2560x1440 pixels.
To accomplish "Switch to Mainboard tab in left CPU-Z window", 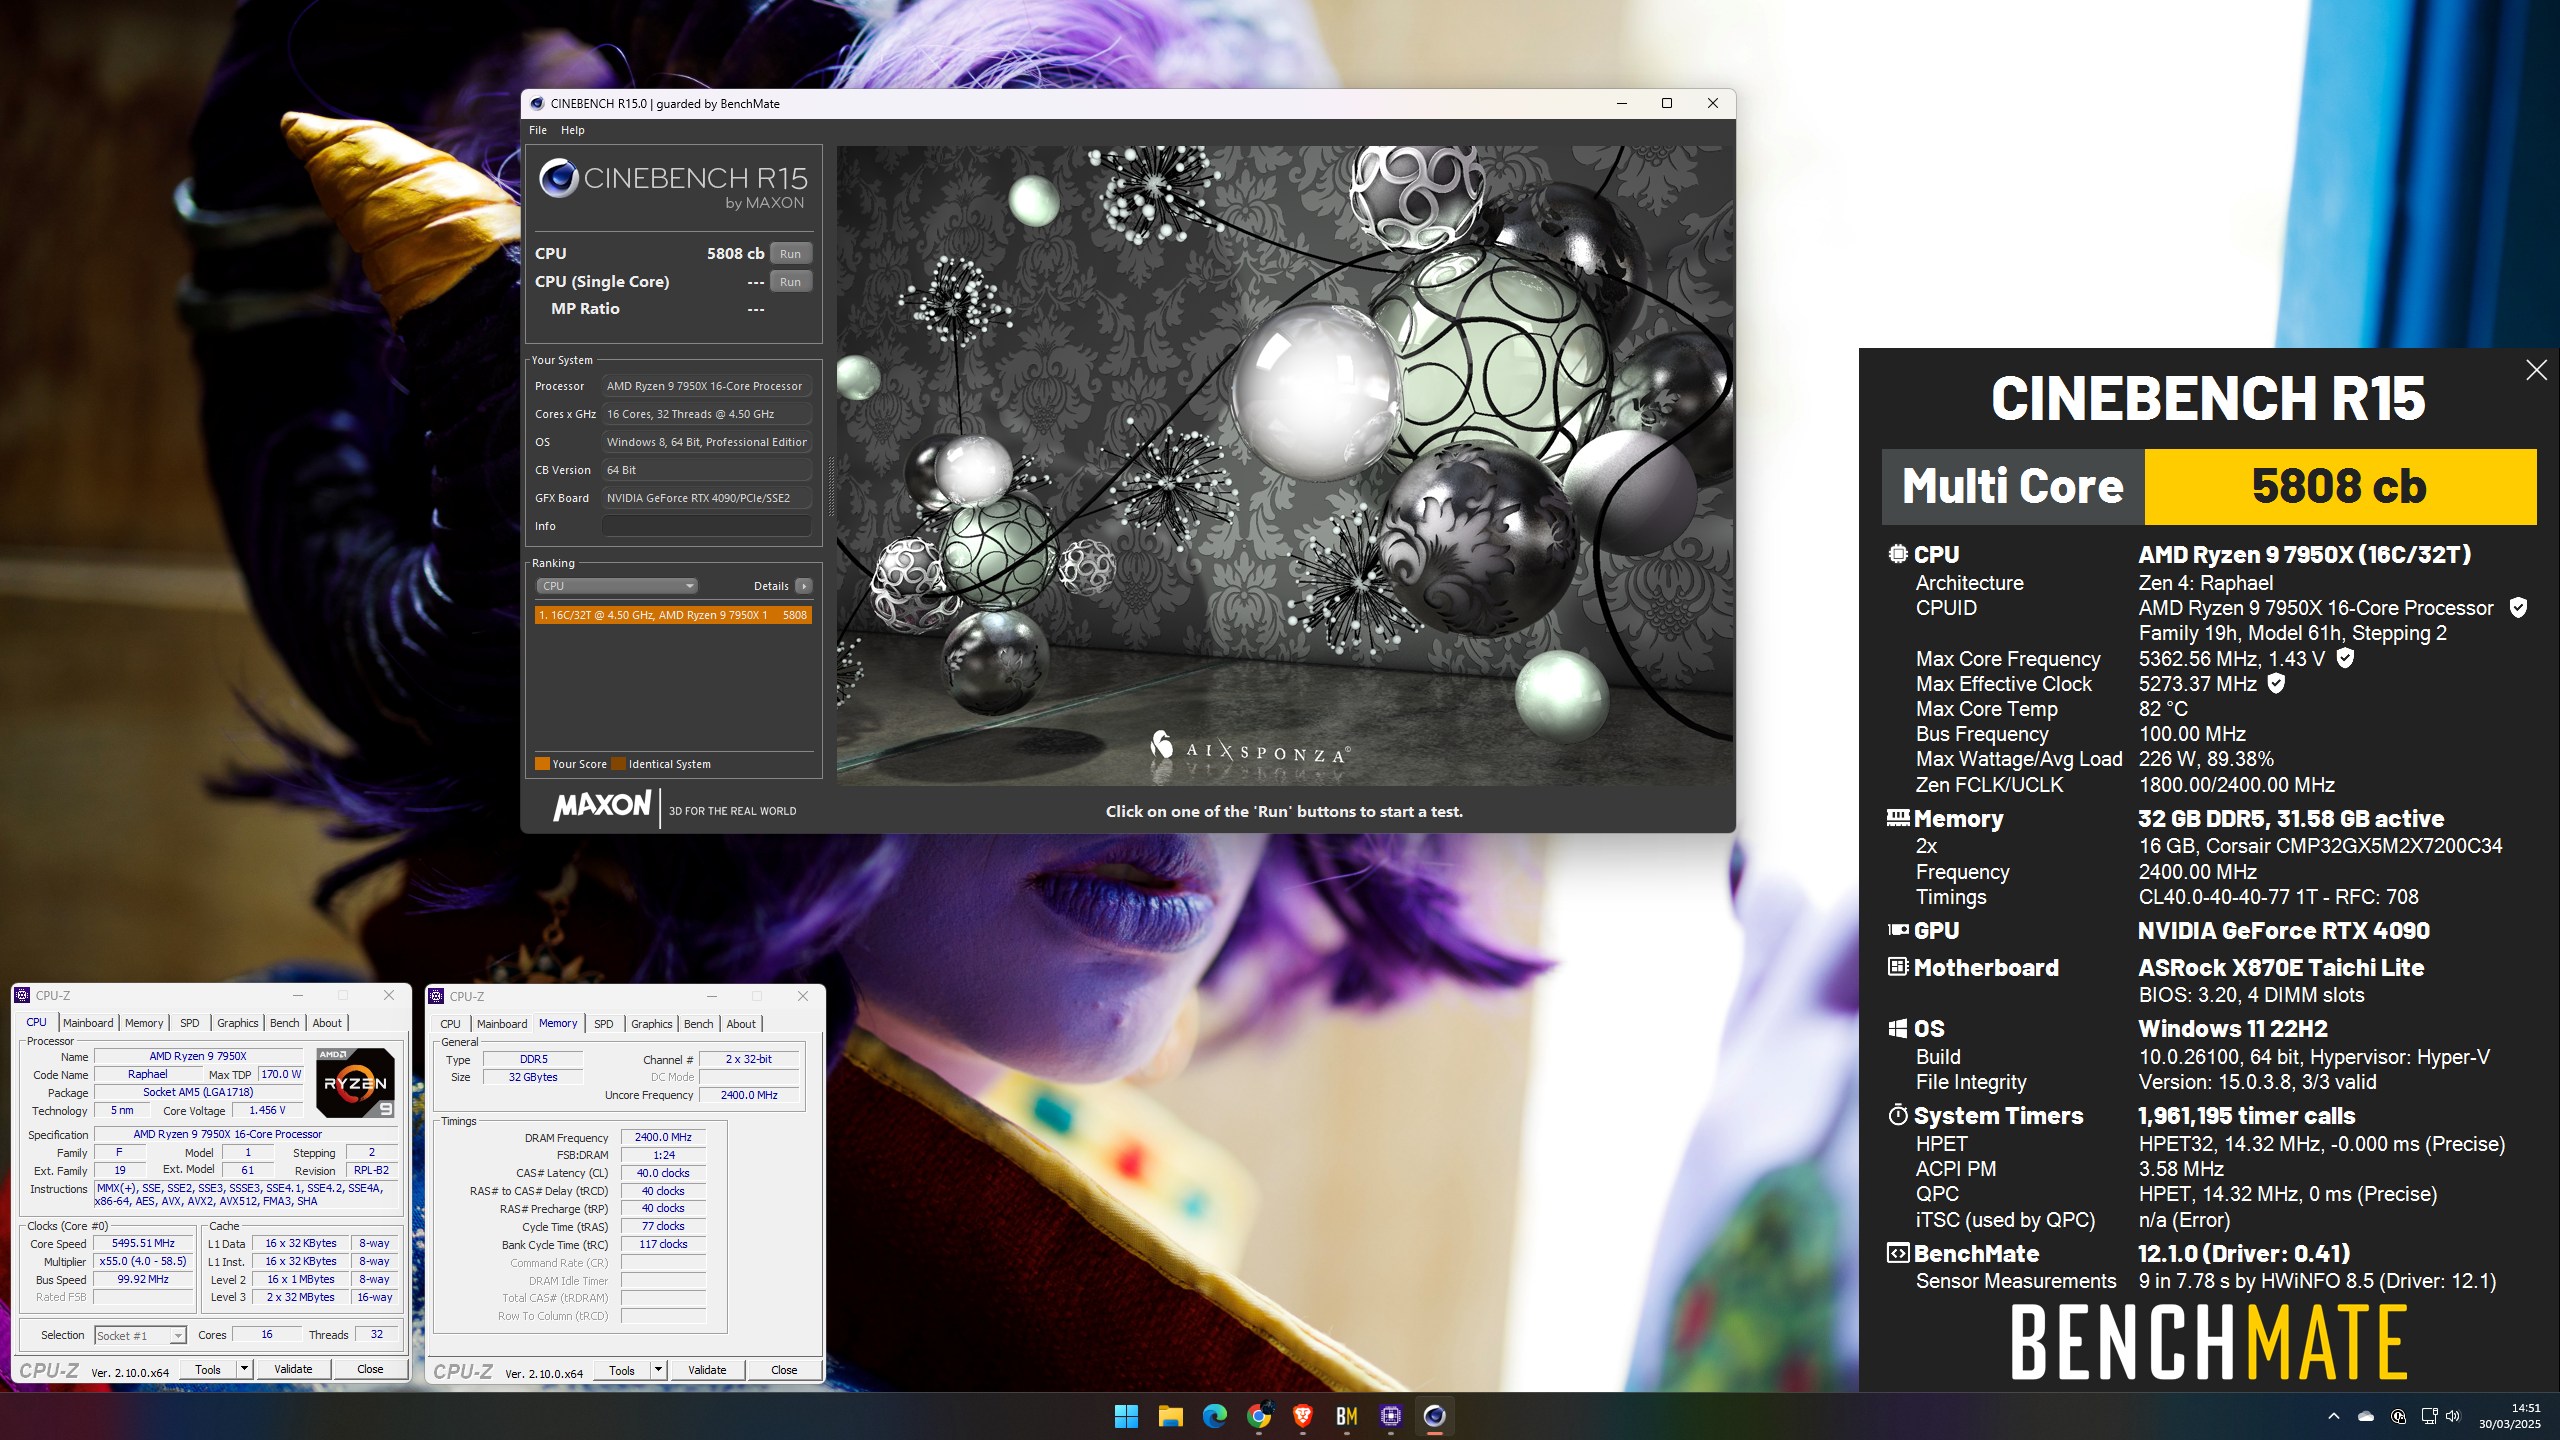I will 88,1023.
